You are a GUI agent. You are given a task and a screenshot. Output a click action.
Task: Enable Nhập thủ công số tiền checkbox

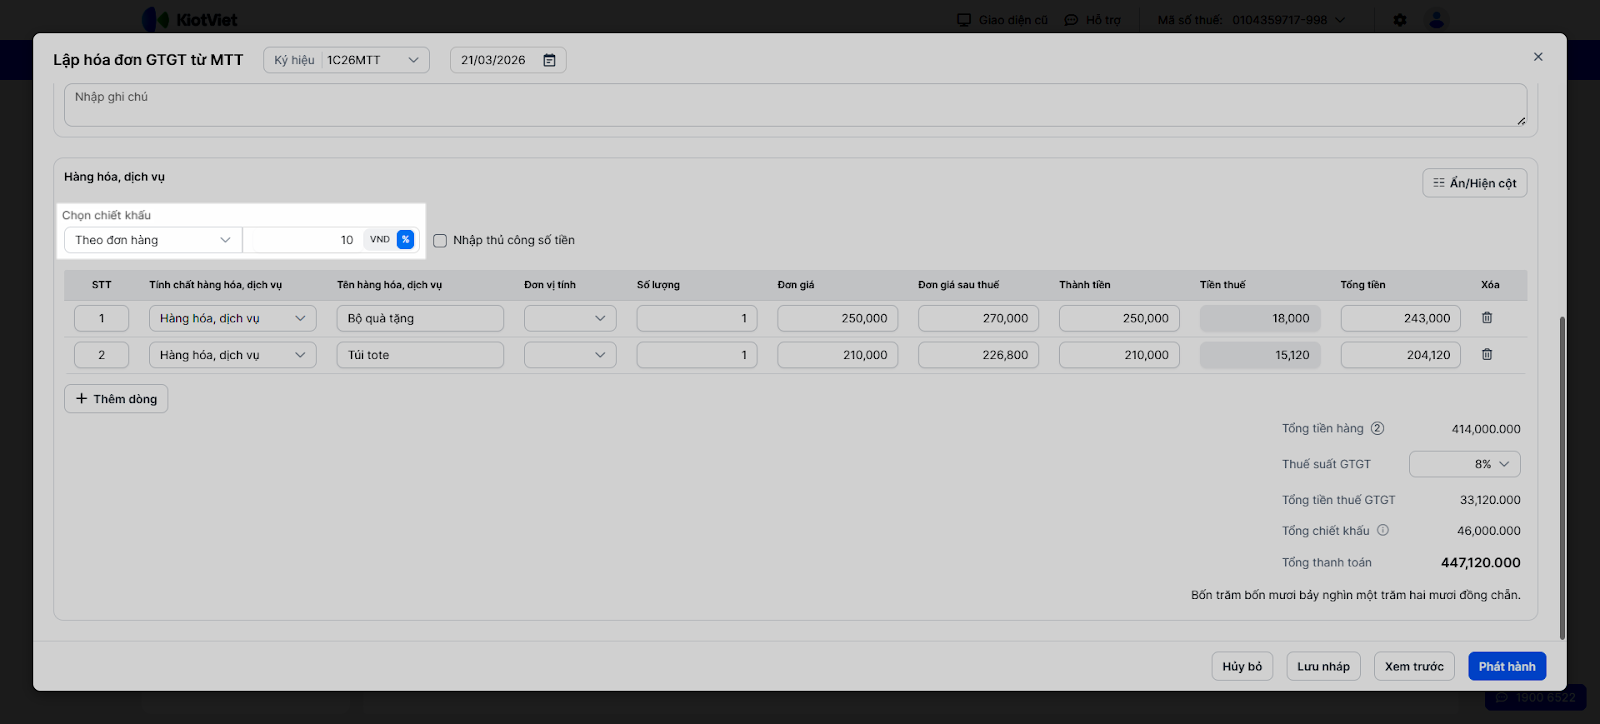click(x=440, y=241)
